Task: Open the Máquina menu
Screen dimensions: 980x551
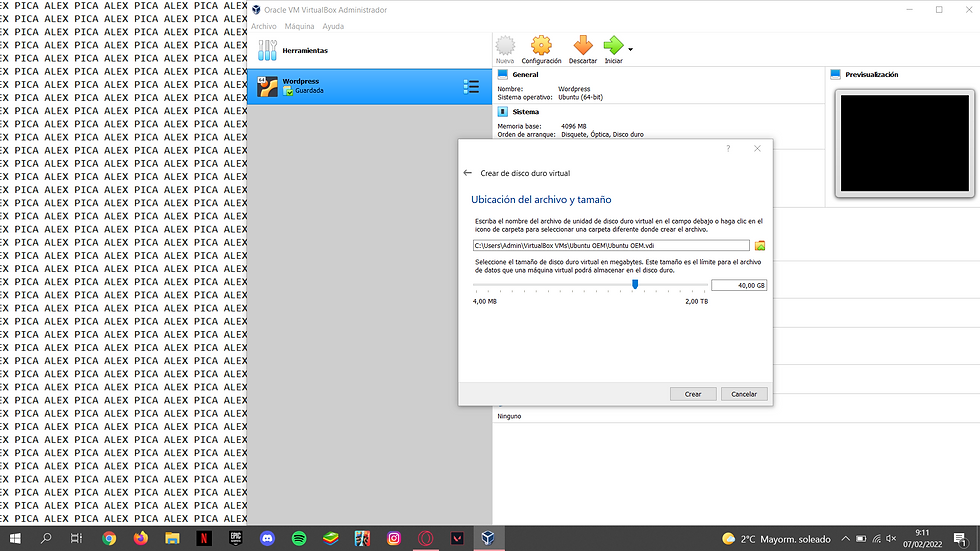Action: click(299, 26)
